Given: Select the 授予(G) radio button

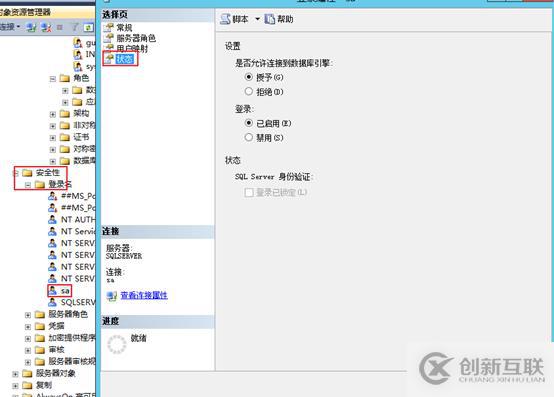Looking at the screenshot, I should pyautogui.click(x=249, y=77).
